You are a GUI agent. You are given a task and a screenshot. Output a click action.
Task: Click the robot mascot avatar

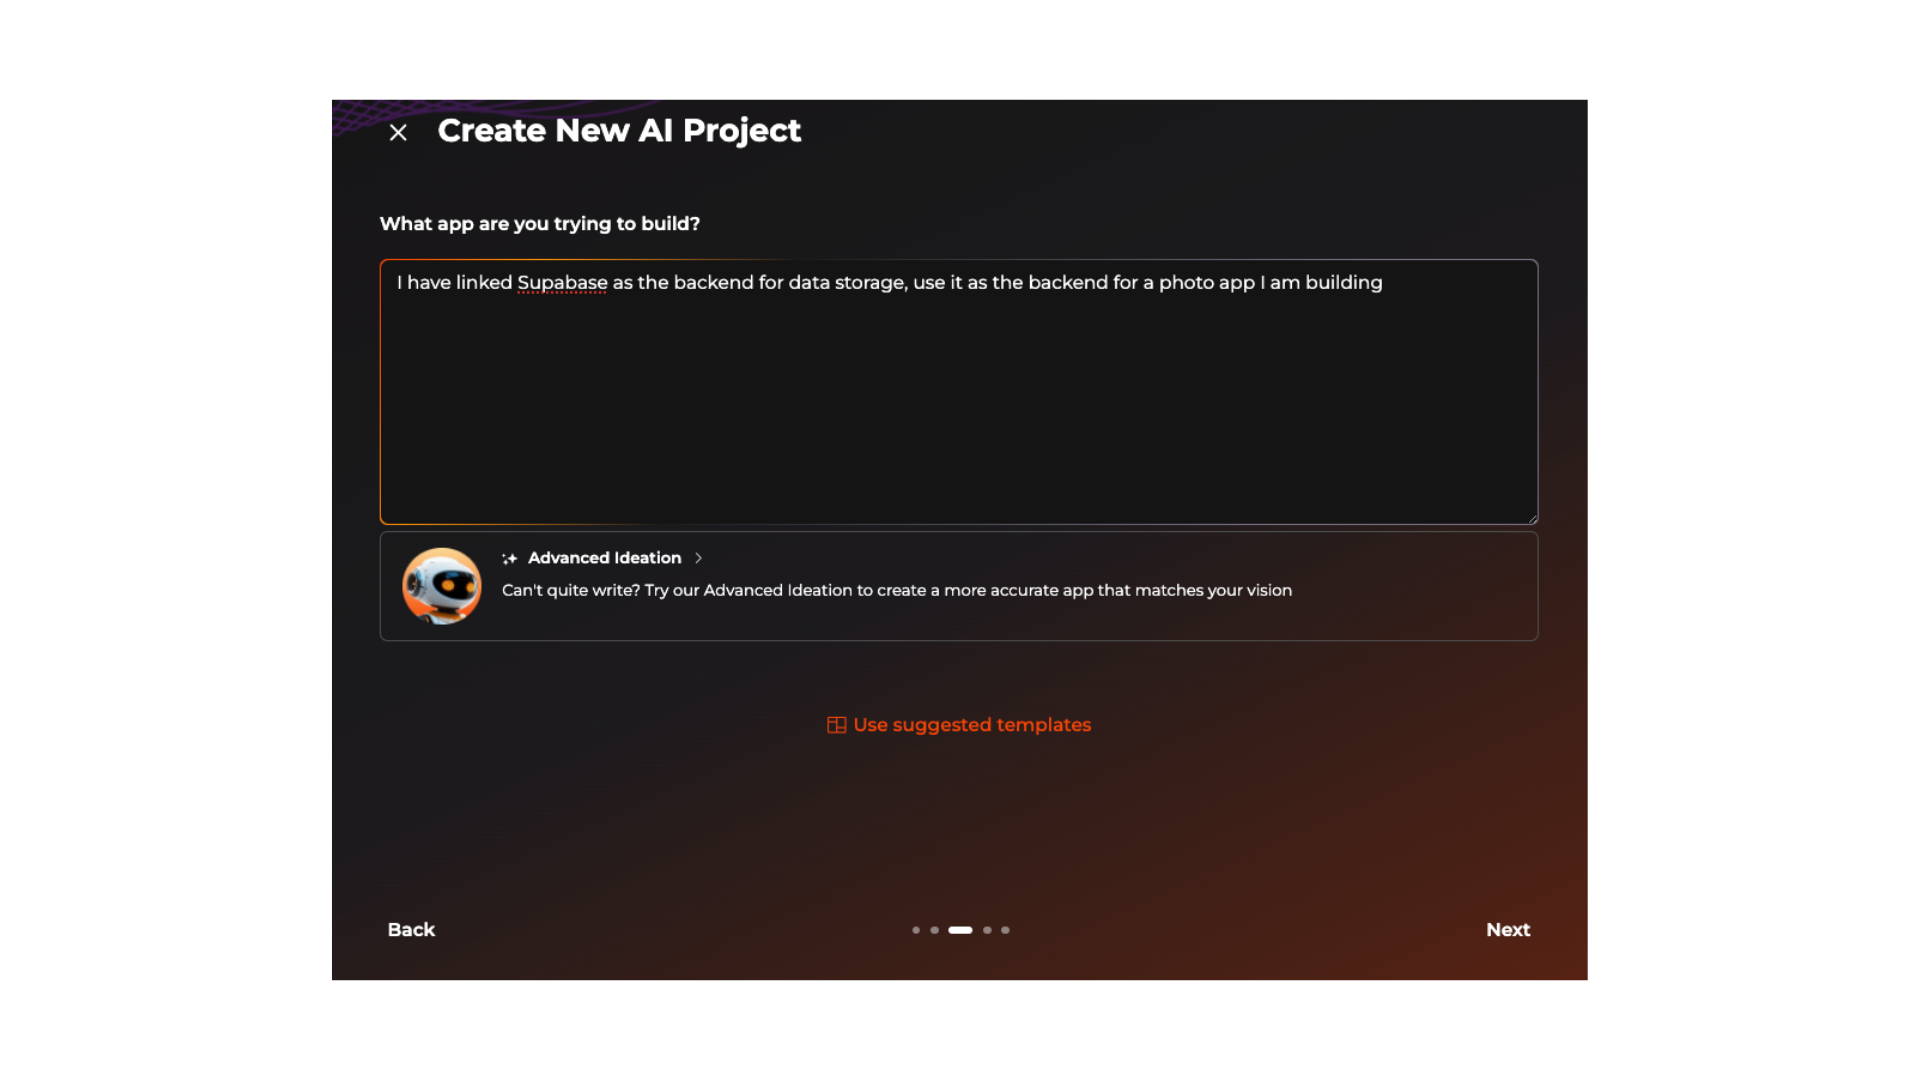(x=441, y=586)
